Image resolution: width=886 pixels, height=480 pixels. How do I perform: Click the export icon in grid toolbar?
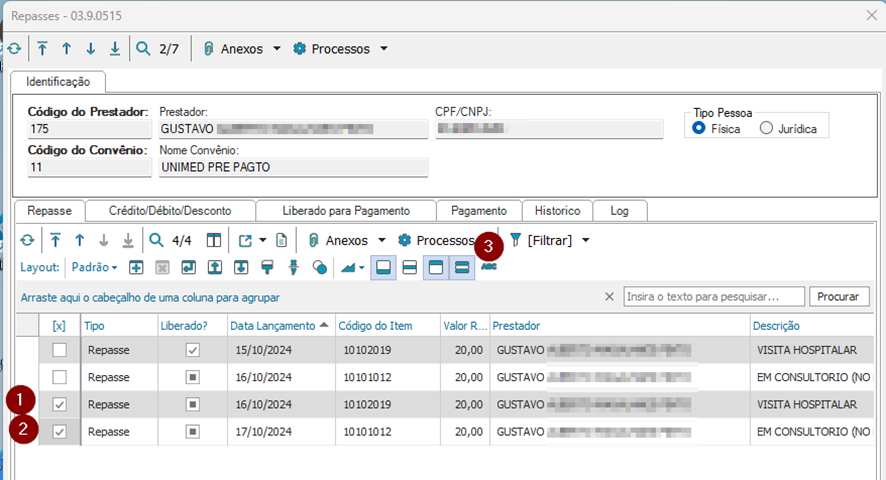(245, 240)
